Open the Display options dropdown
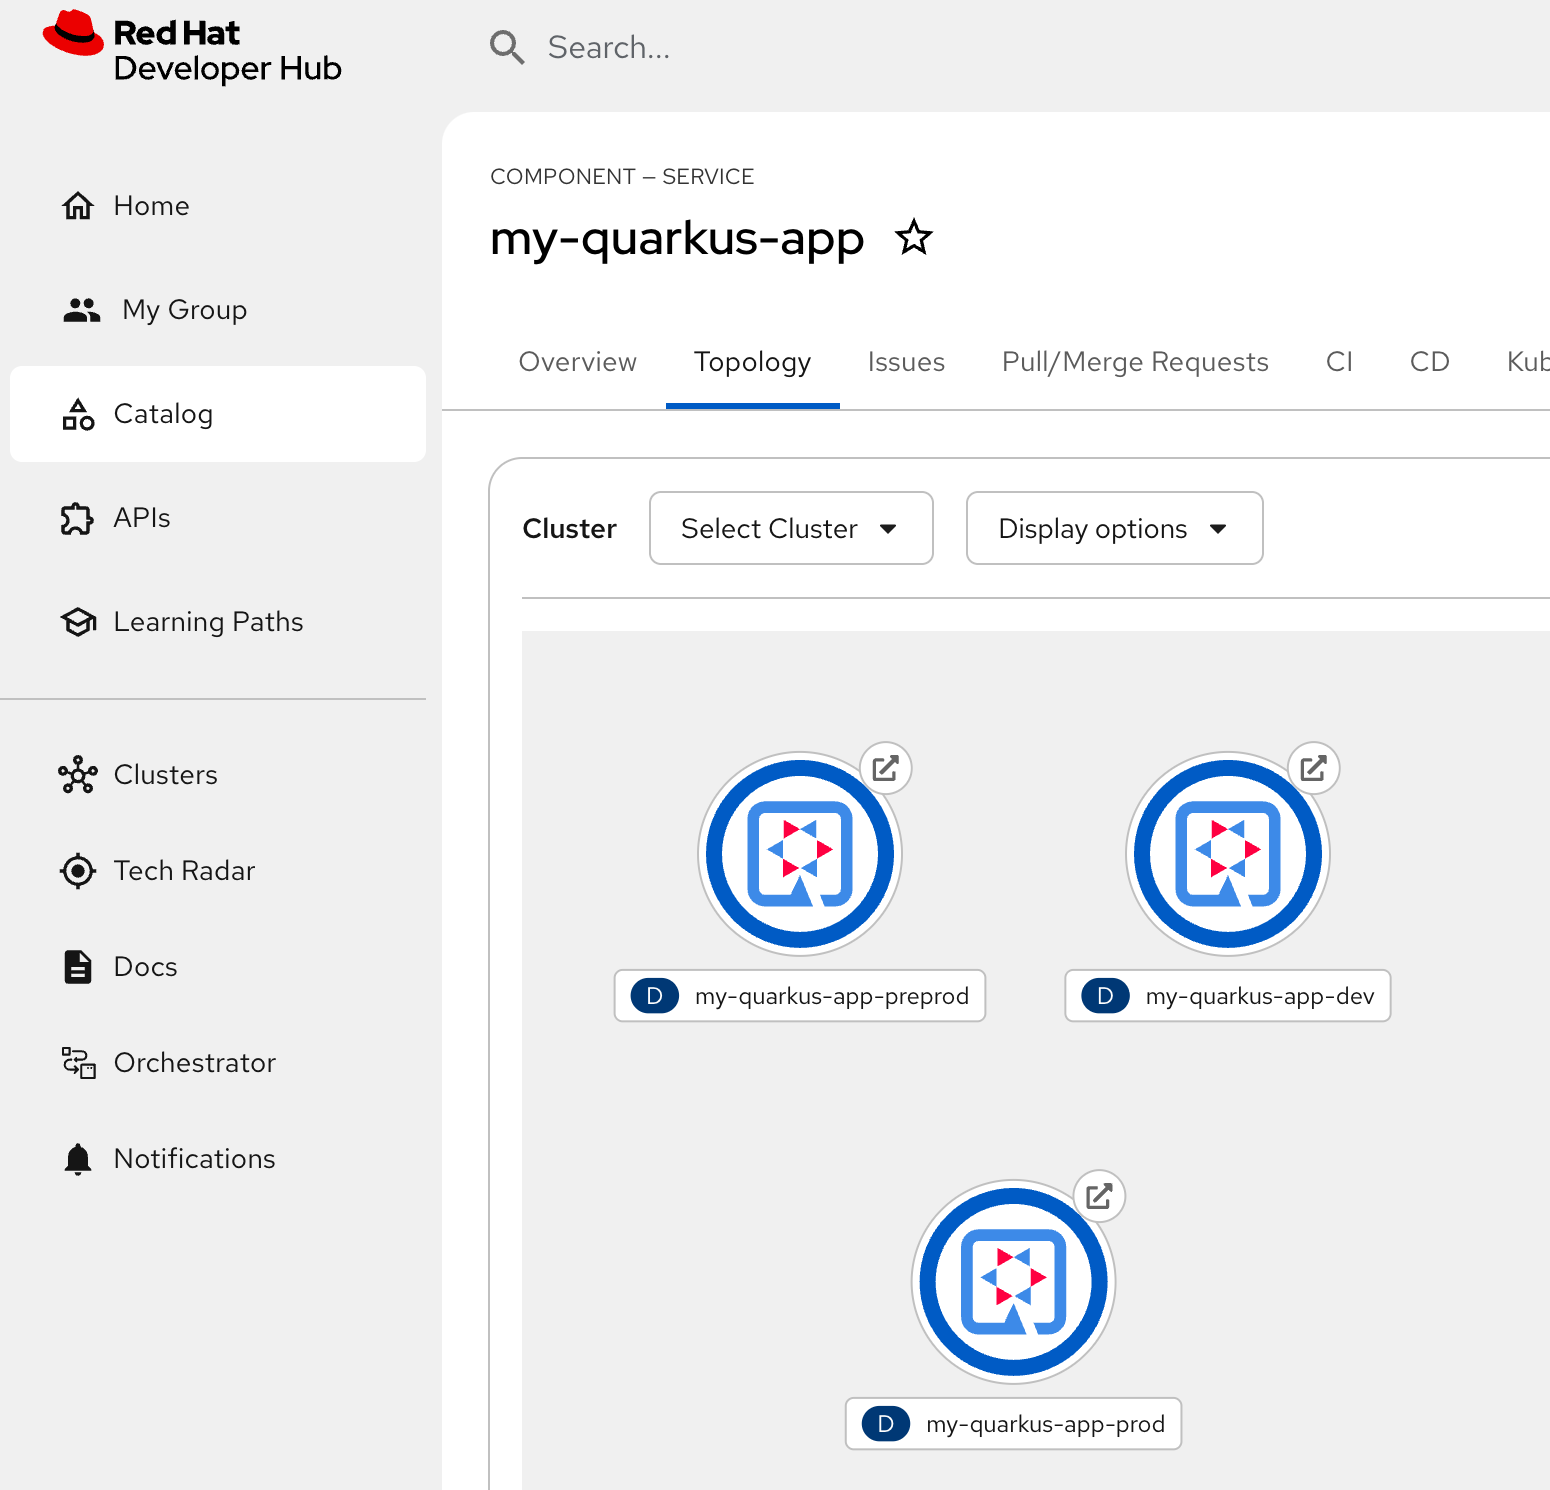This screenshot has height=1490, width=1550. click(x=1113, y=528)
